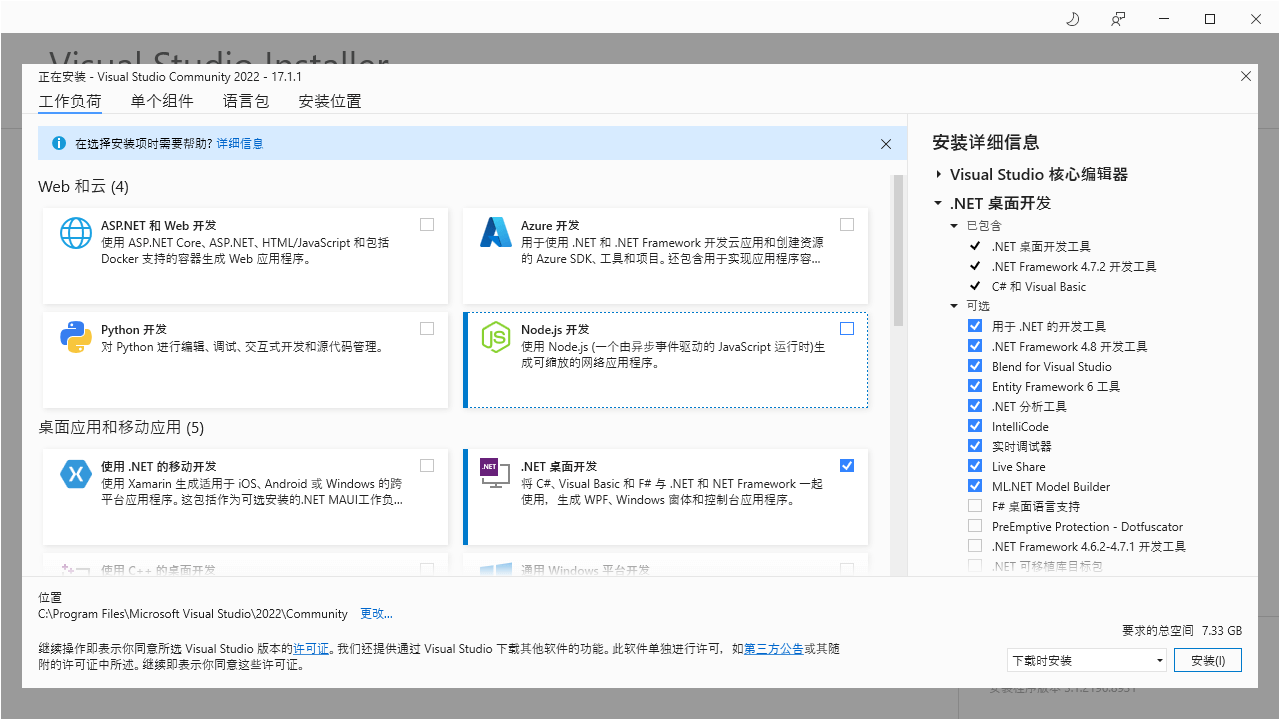Screen dimensions: 1280x720
Task: Enable PreEmptive Protection - Dotfuscator
Action: 975,526
